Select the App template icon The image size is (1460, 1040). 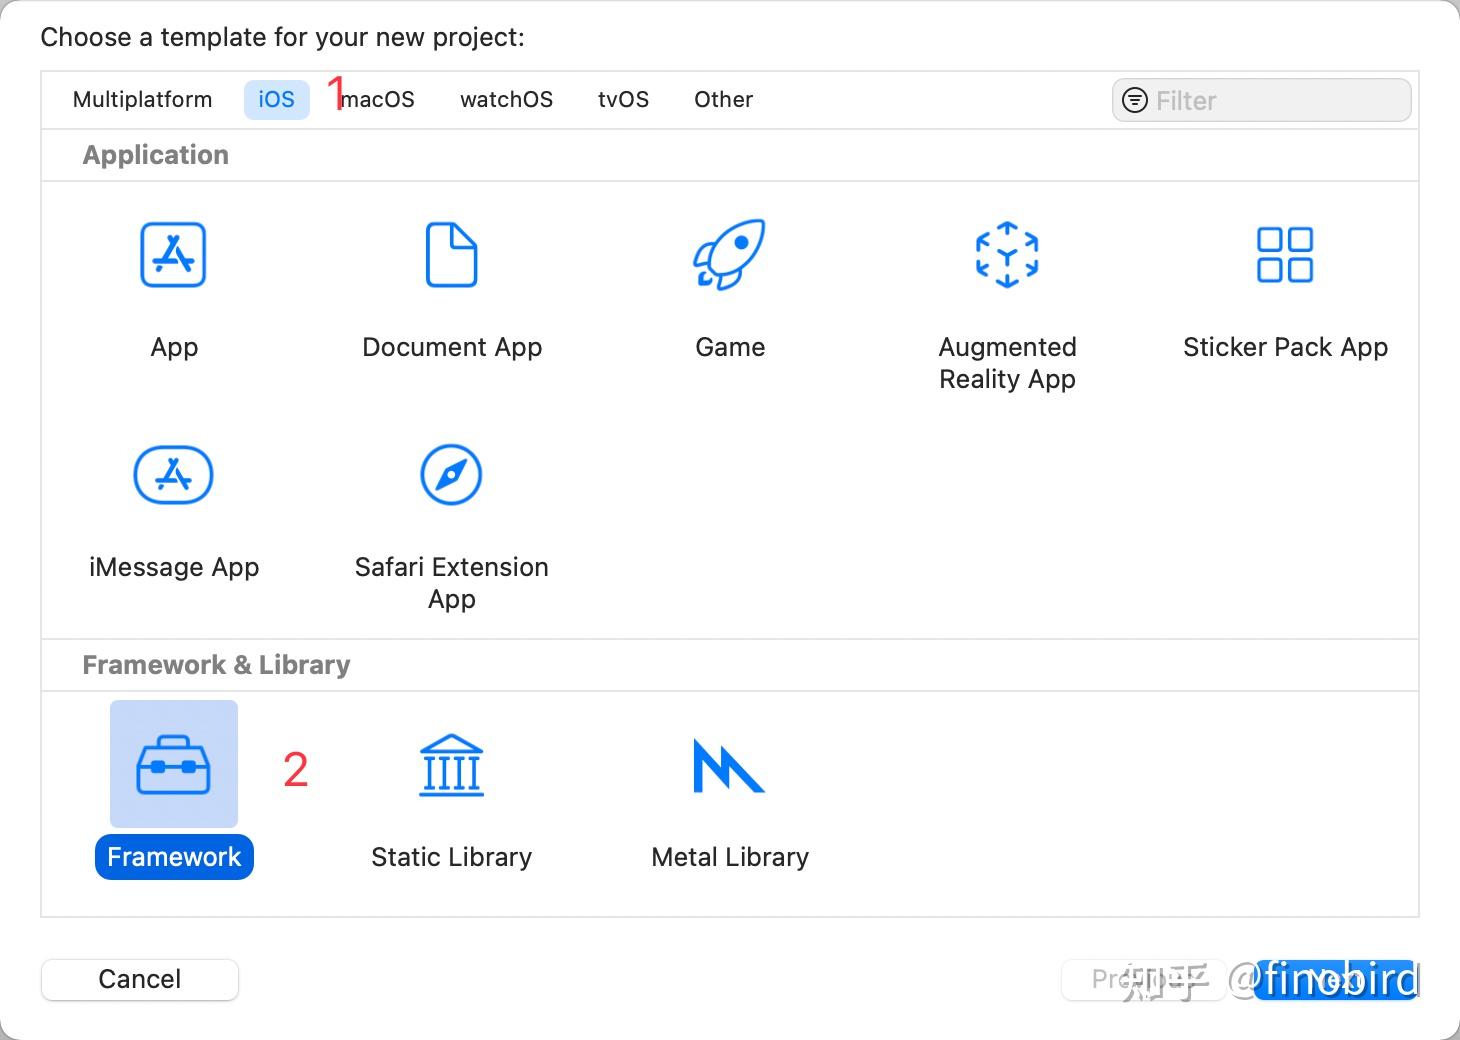(x=173, y=255)
